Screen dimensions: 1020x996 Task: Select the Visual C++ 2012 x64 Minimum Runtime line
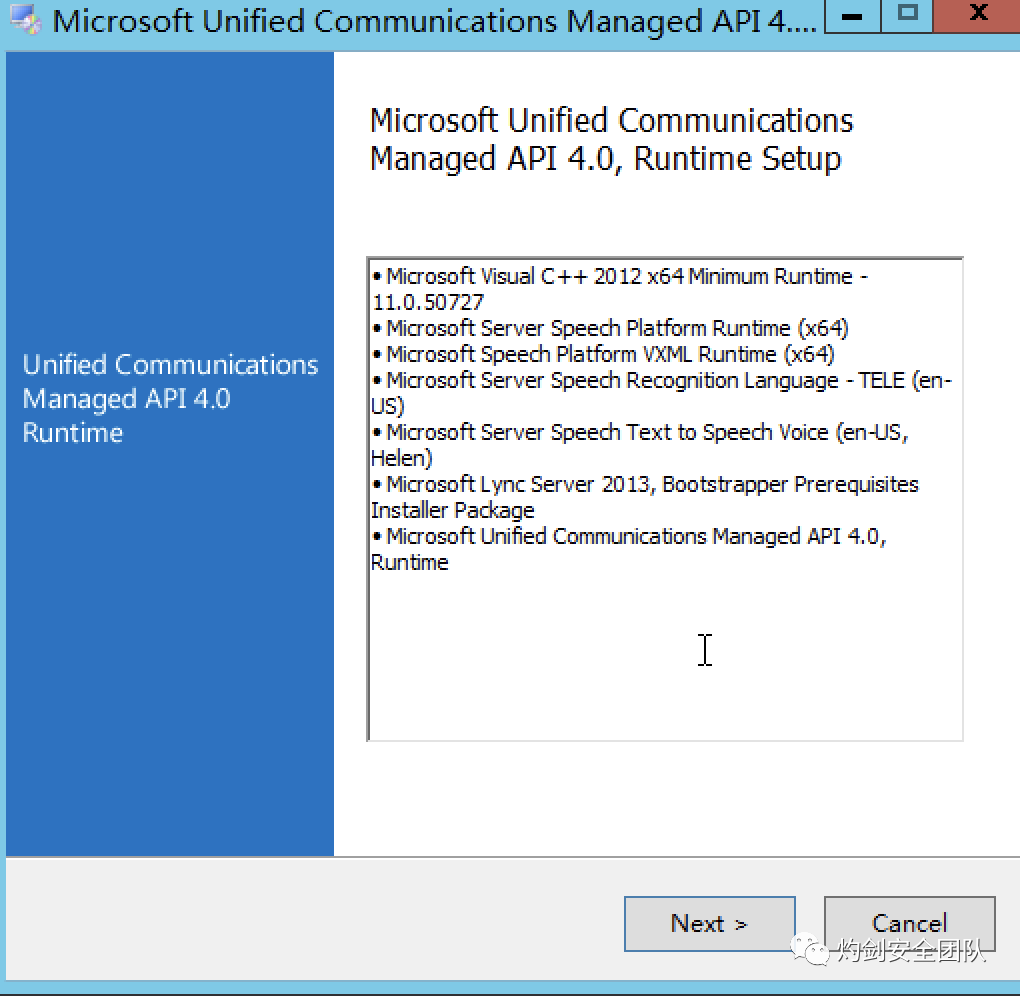coord(619,289)
